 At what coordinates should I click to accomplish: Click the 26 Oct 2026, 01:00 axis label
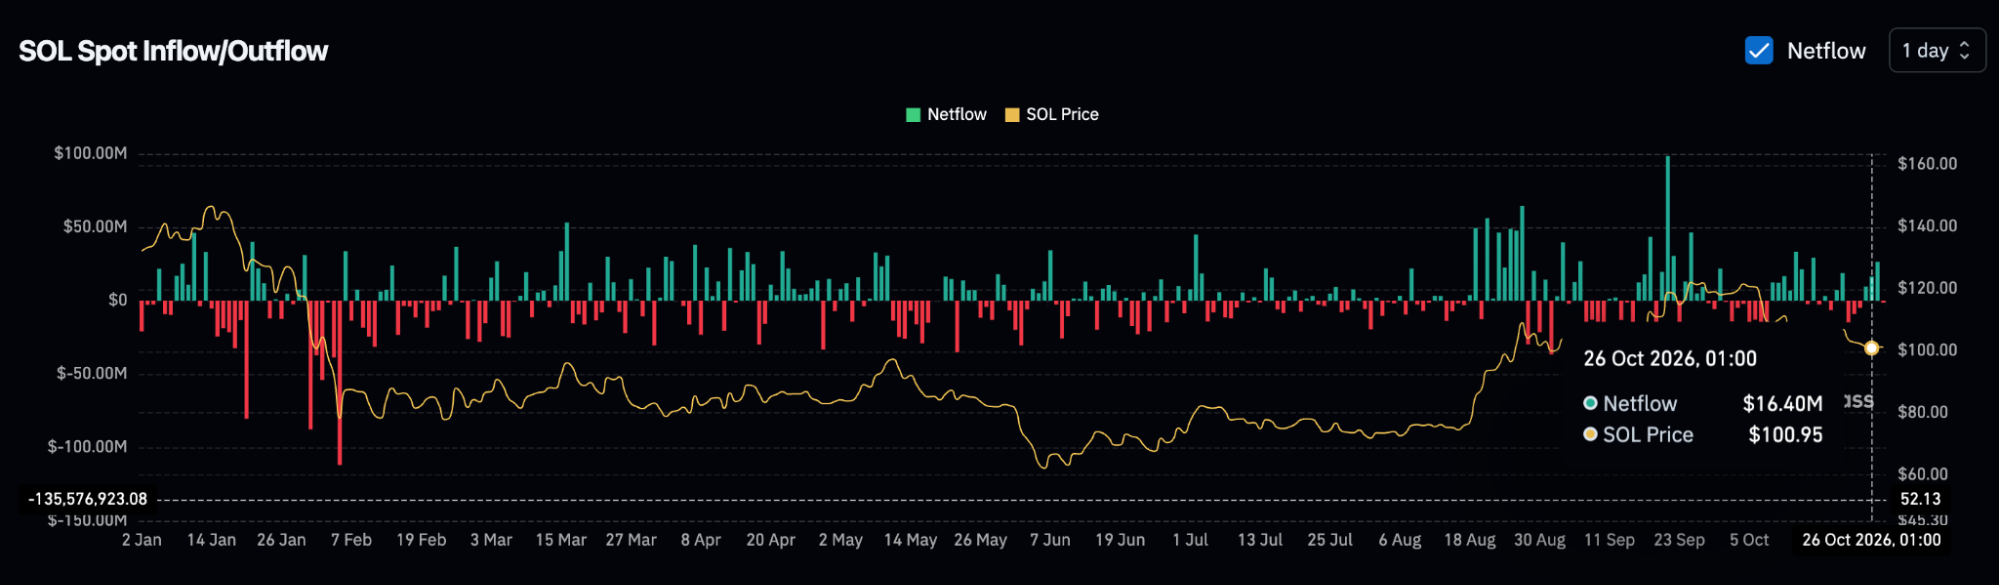coord(1871,540)
